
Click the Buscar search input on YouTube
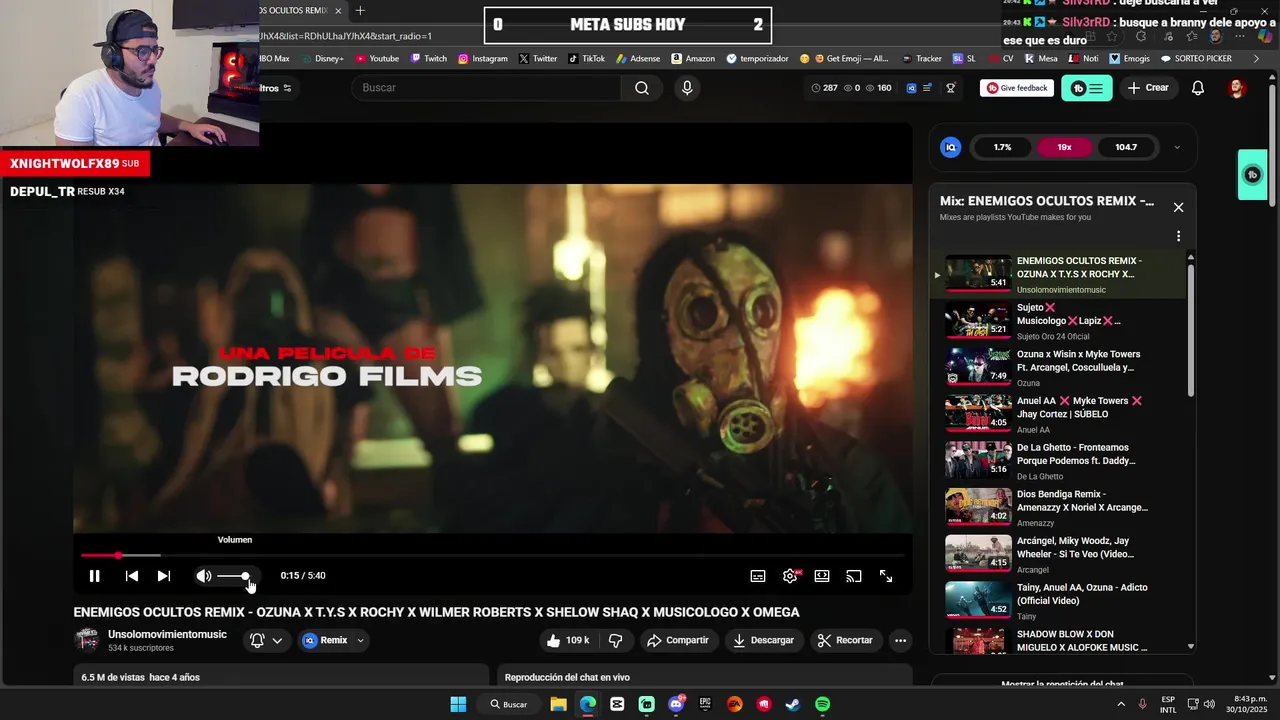[487, 88]
